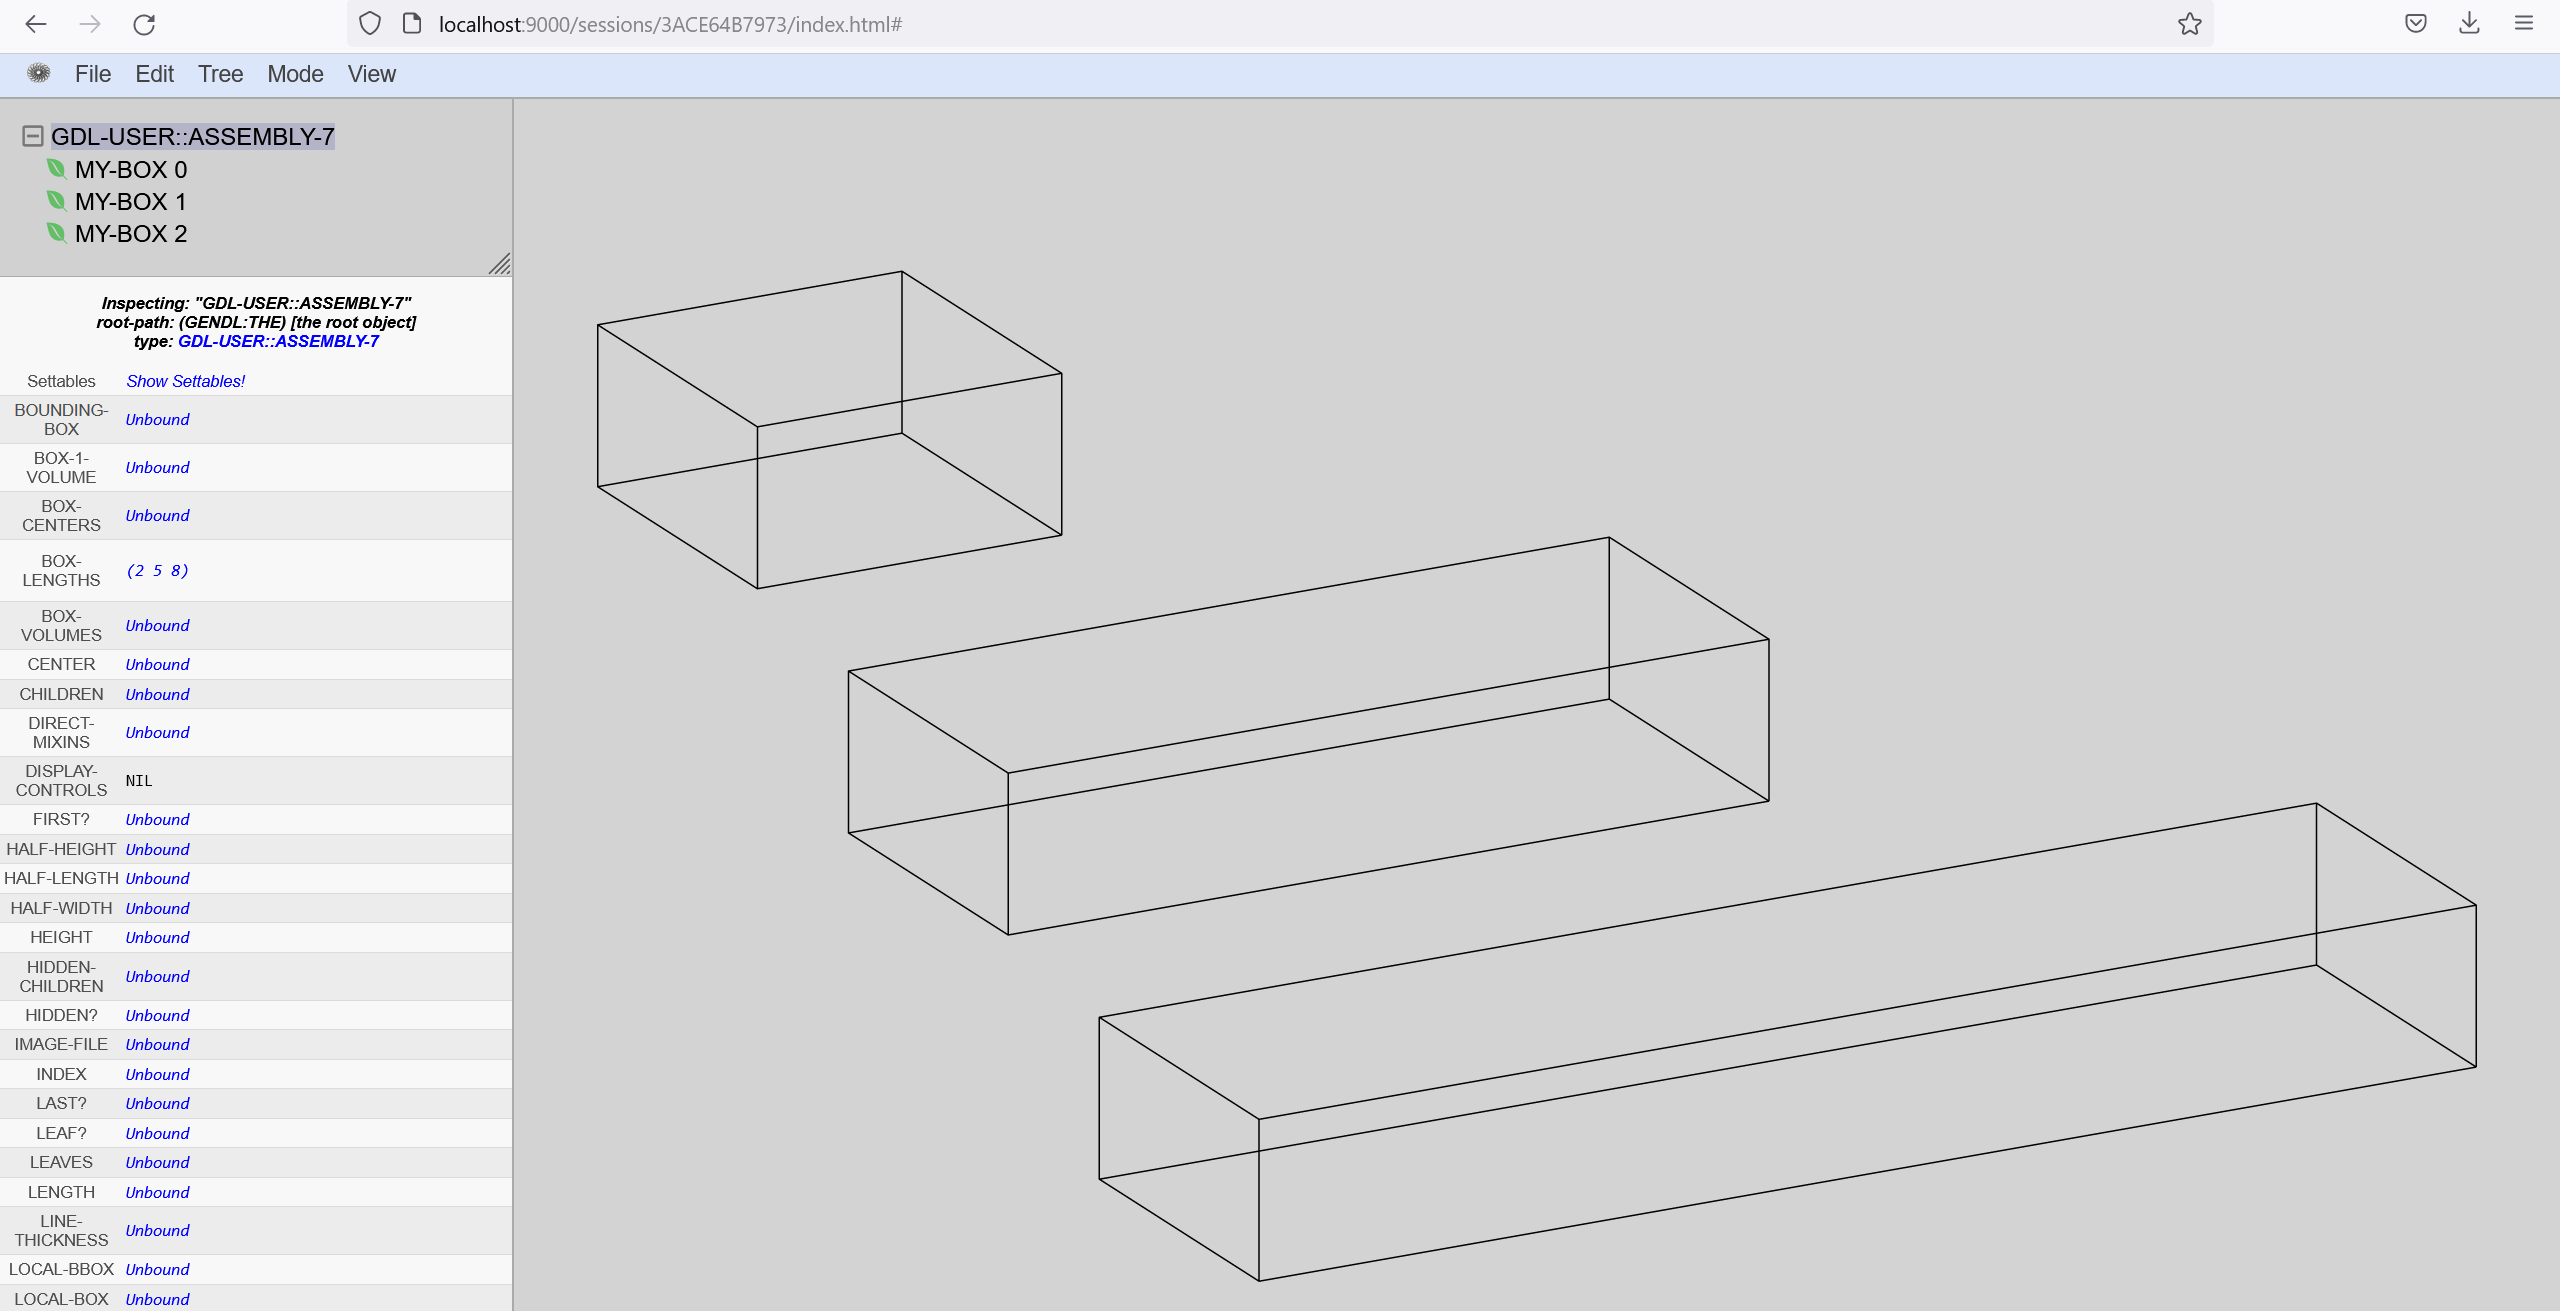Screen dimensions: 2560x1311
Task: Open the Mode menu
Action: 295,74
